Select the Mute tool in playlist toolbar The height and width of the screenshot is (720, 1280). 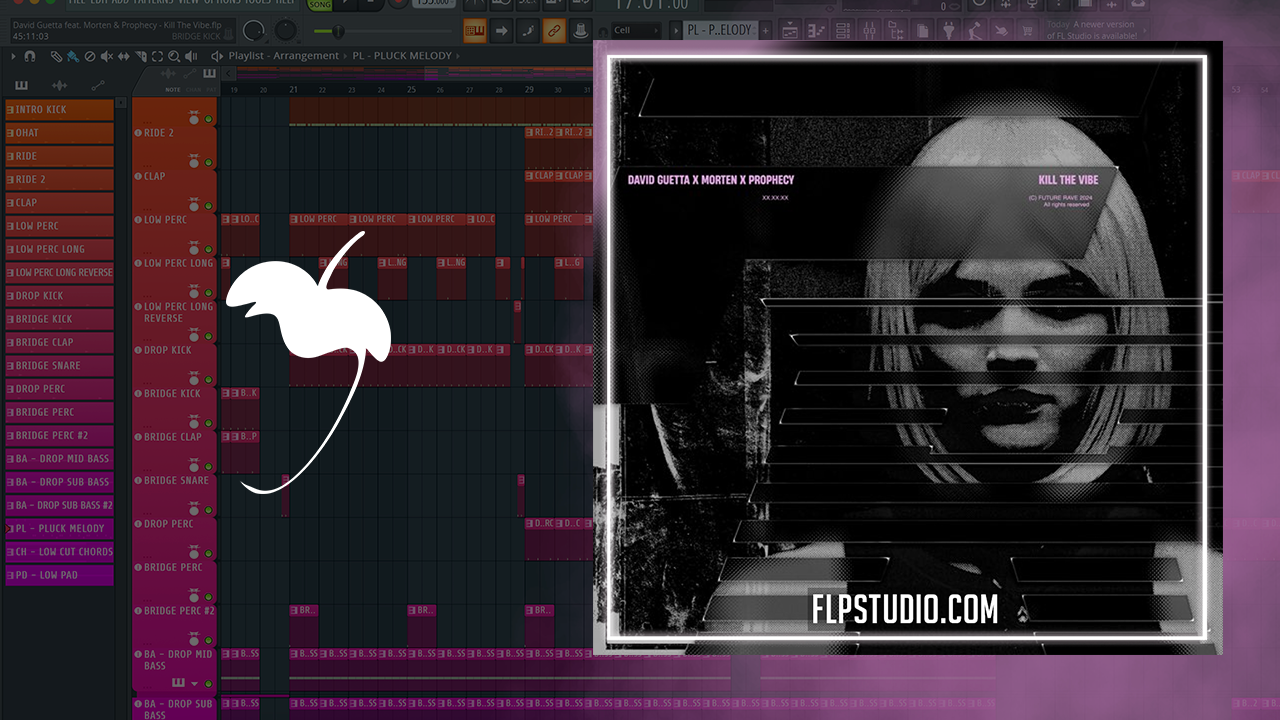pos(106,57)
